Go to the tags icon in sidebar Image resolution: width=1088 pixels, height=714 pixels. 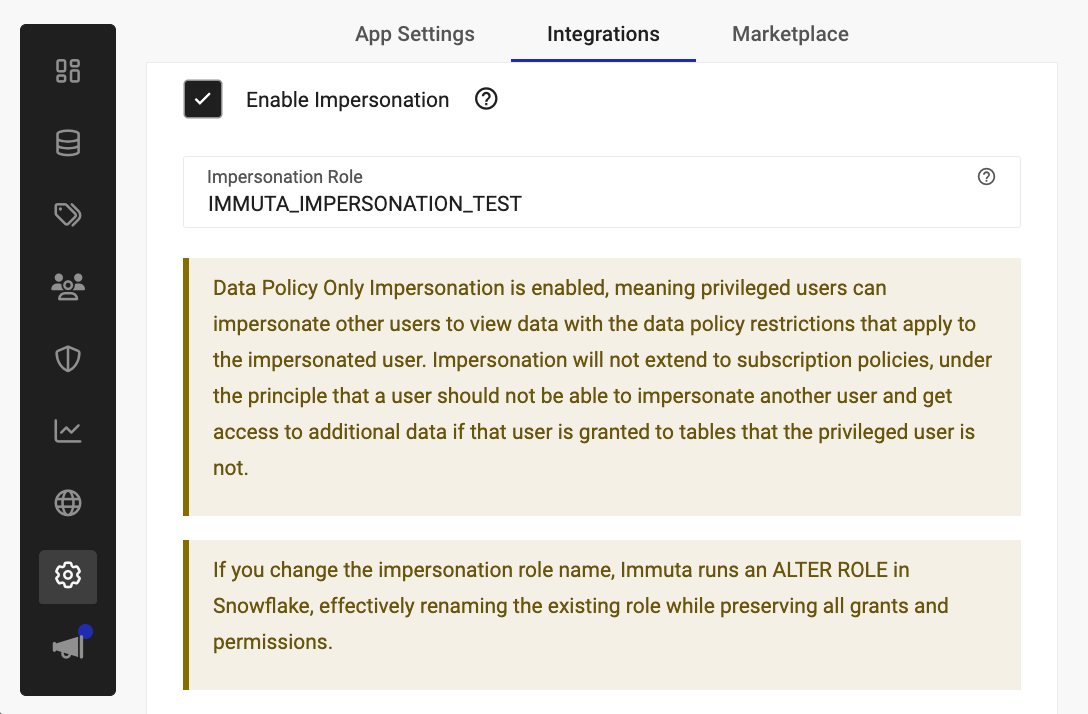click(68, 215)
